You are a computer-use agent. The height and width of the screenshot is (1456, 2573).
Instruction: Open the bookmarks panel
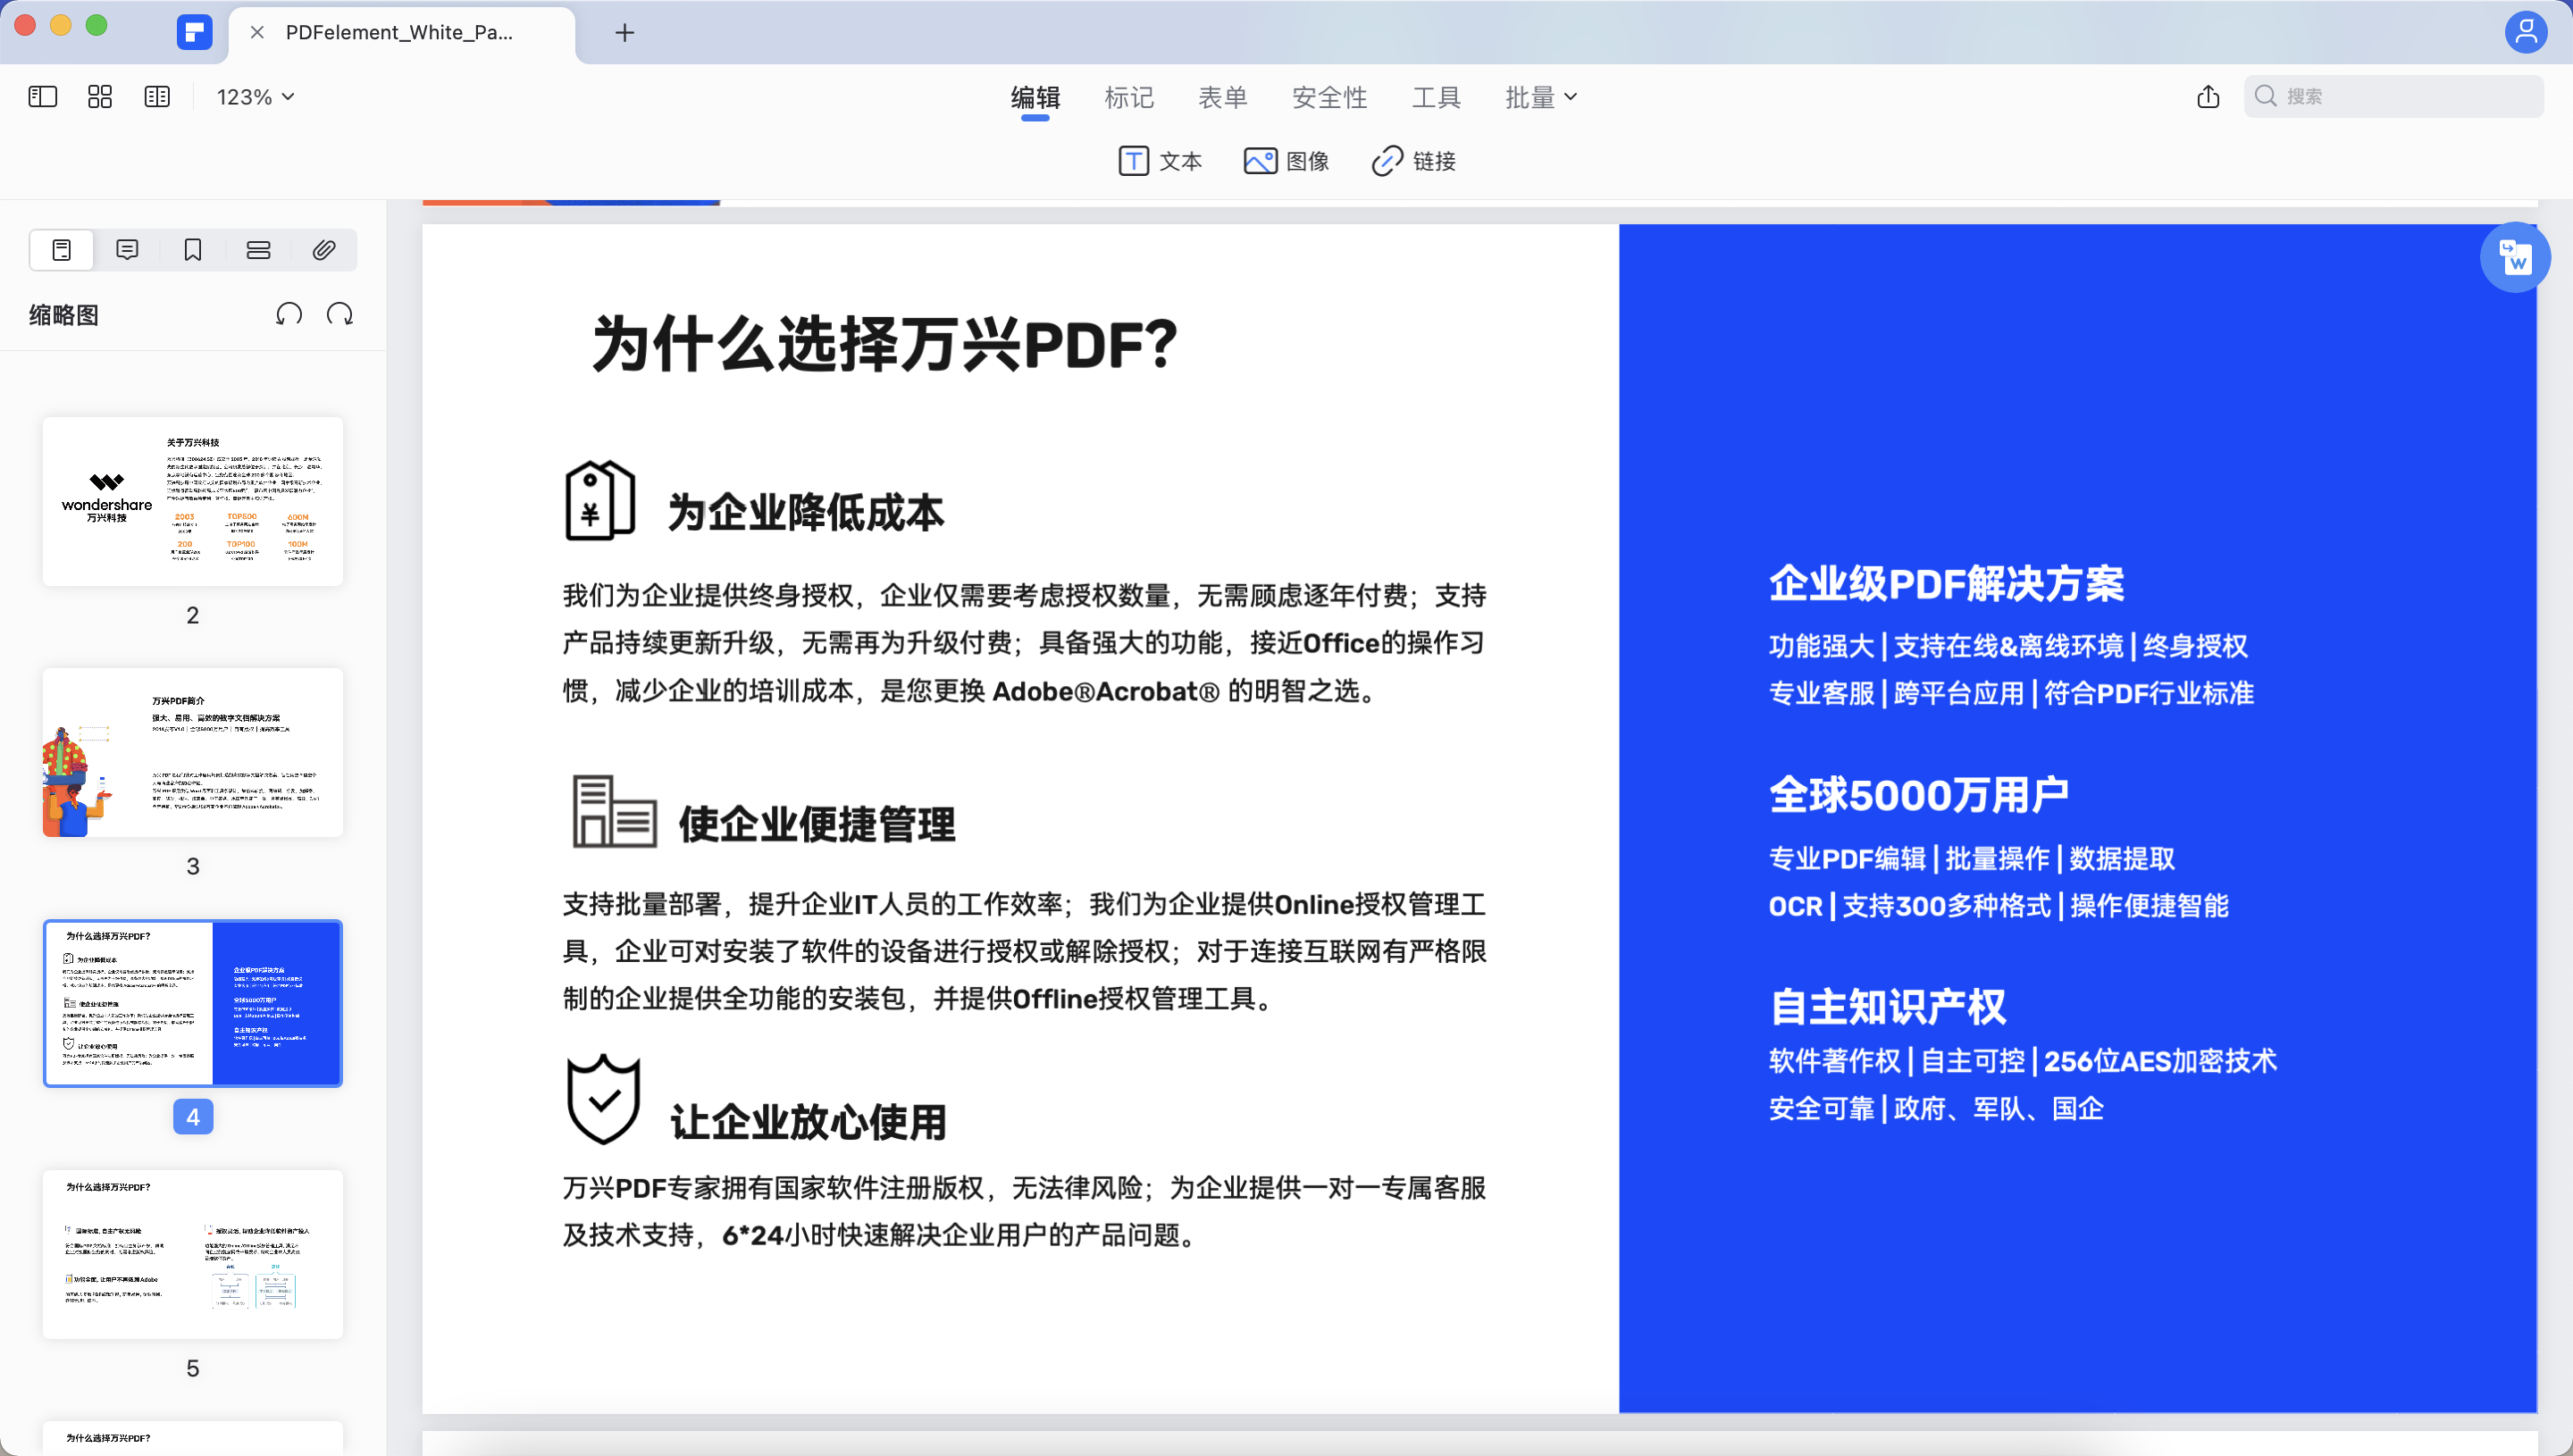coord(192,250)
